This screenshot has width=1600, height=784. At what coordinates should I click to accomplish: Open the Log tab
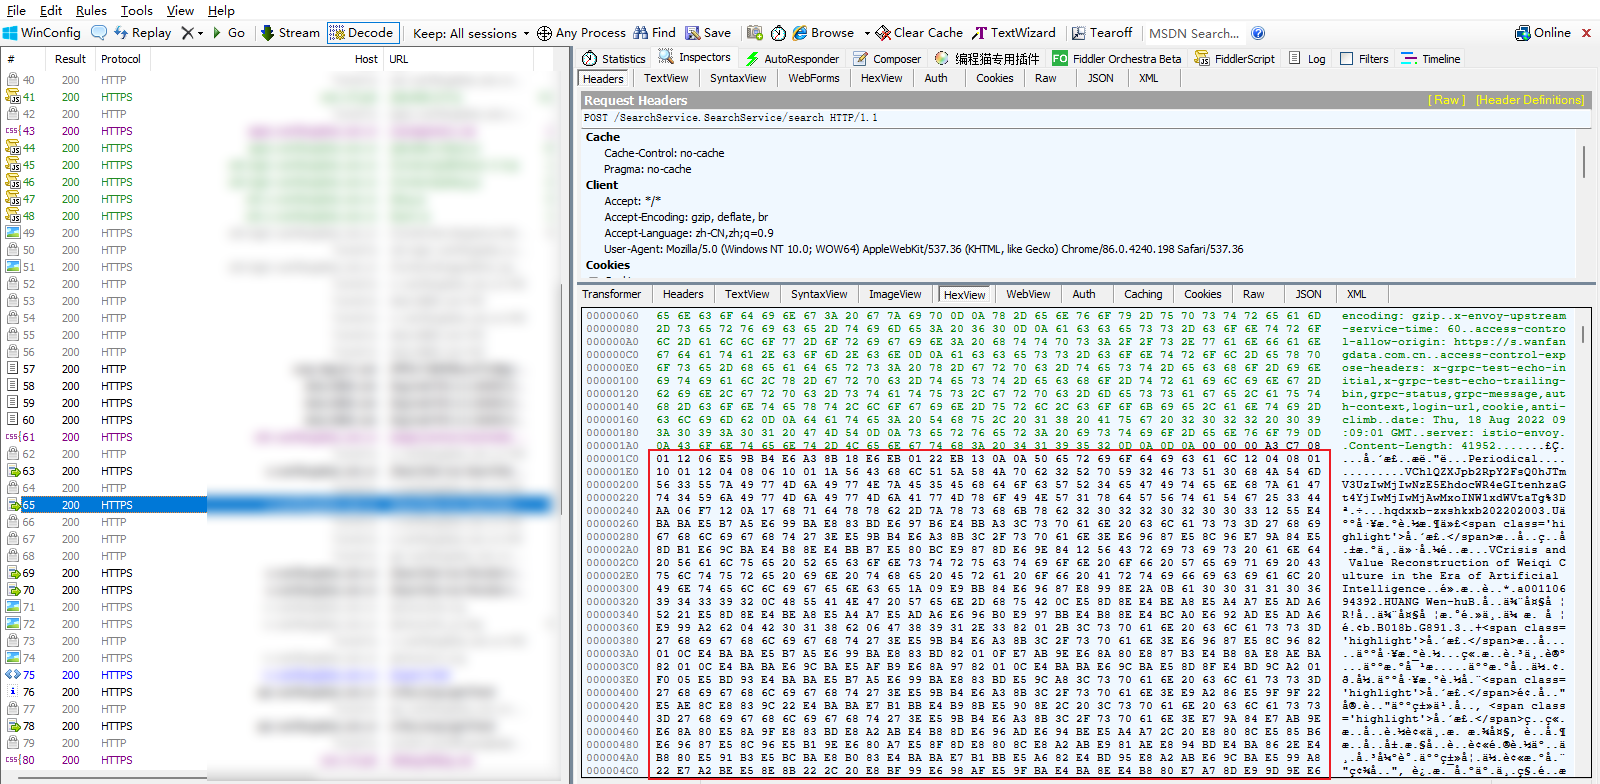pyautogui.click(x=1307, y=59)
